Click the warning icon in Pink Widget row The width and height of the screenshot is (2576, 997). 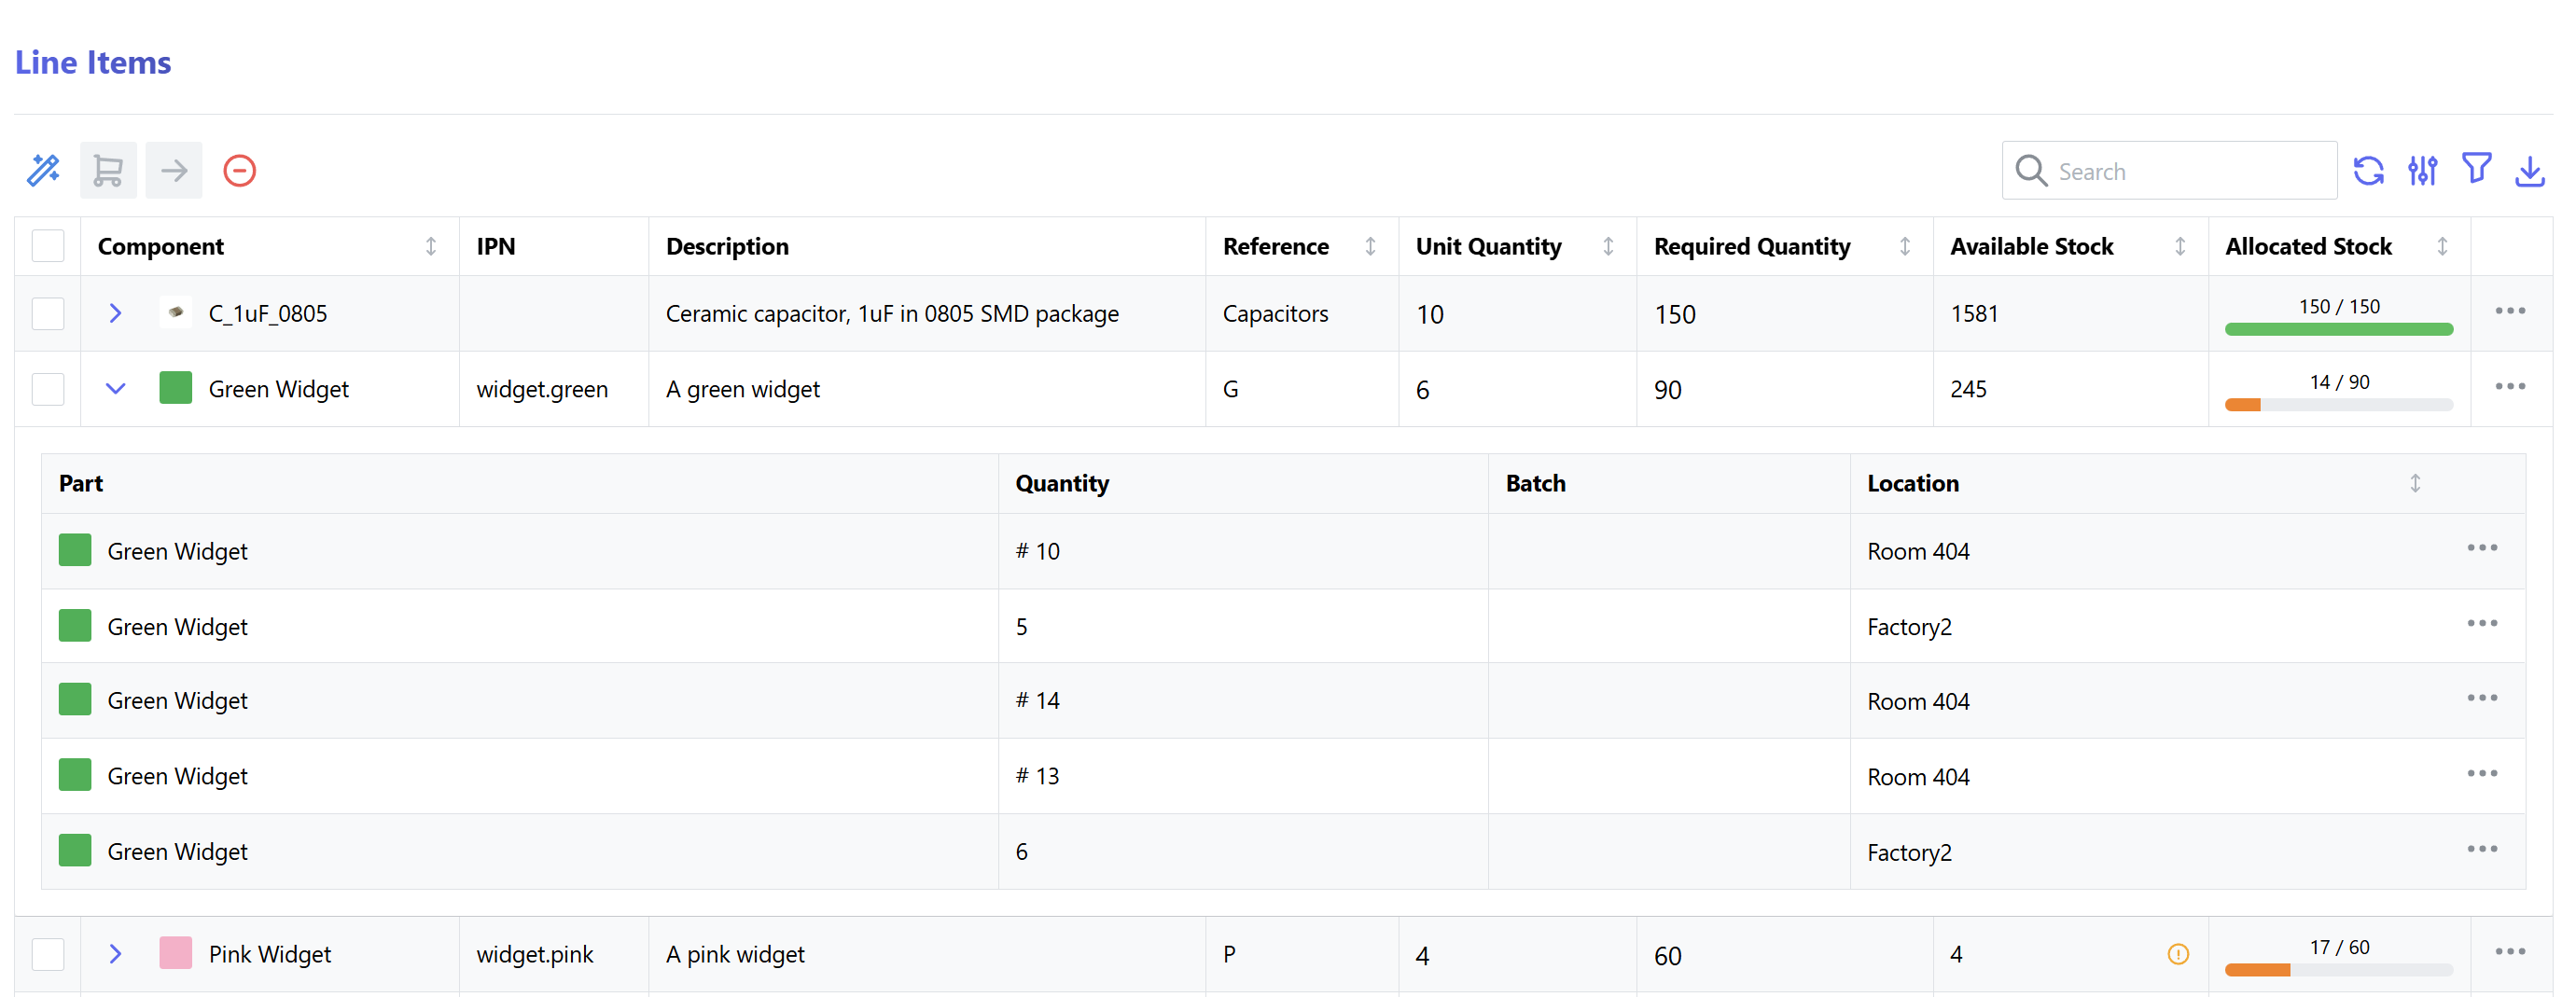click(2177, 954)
